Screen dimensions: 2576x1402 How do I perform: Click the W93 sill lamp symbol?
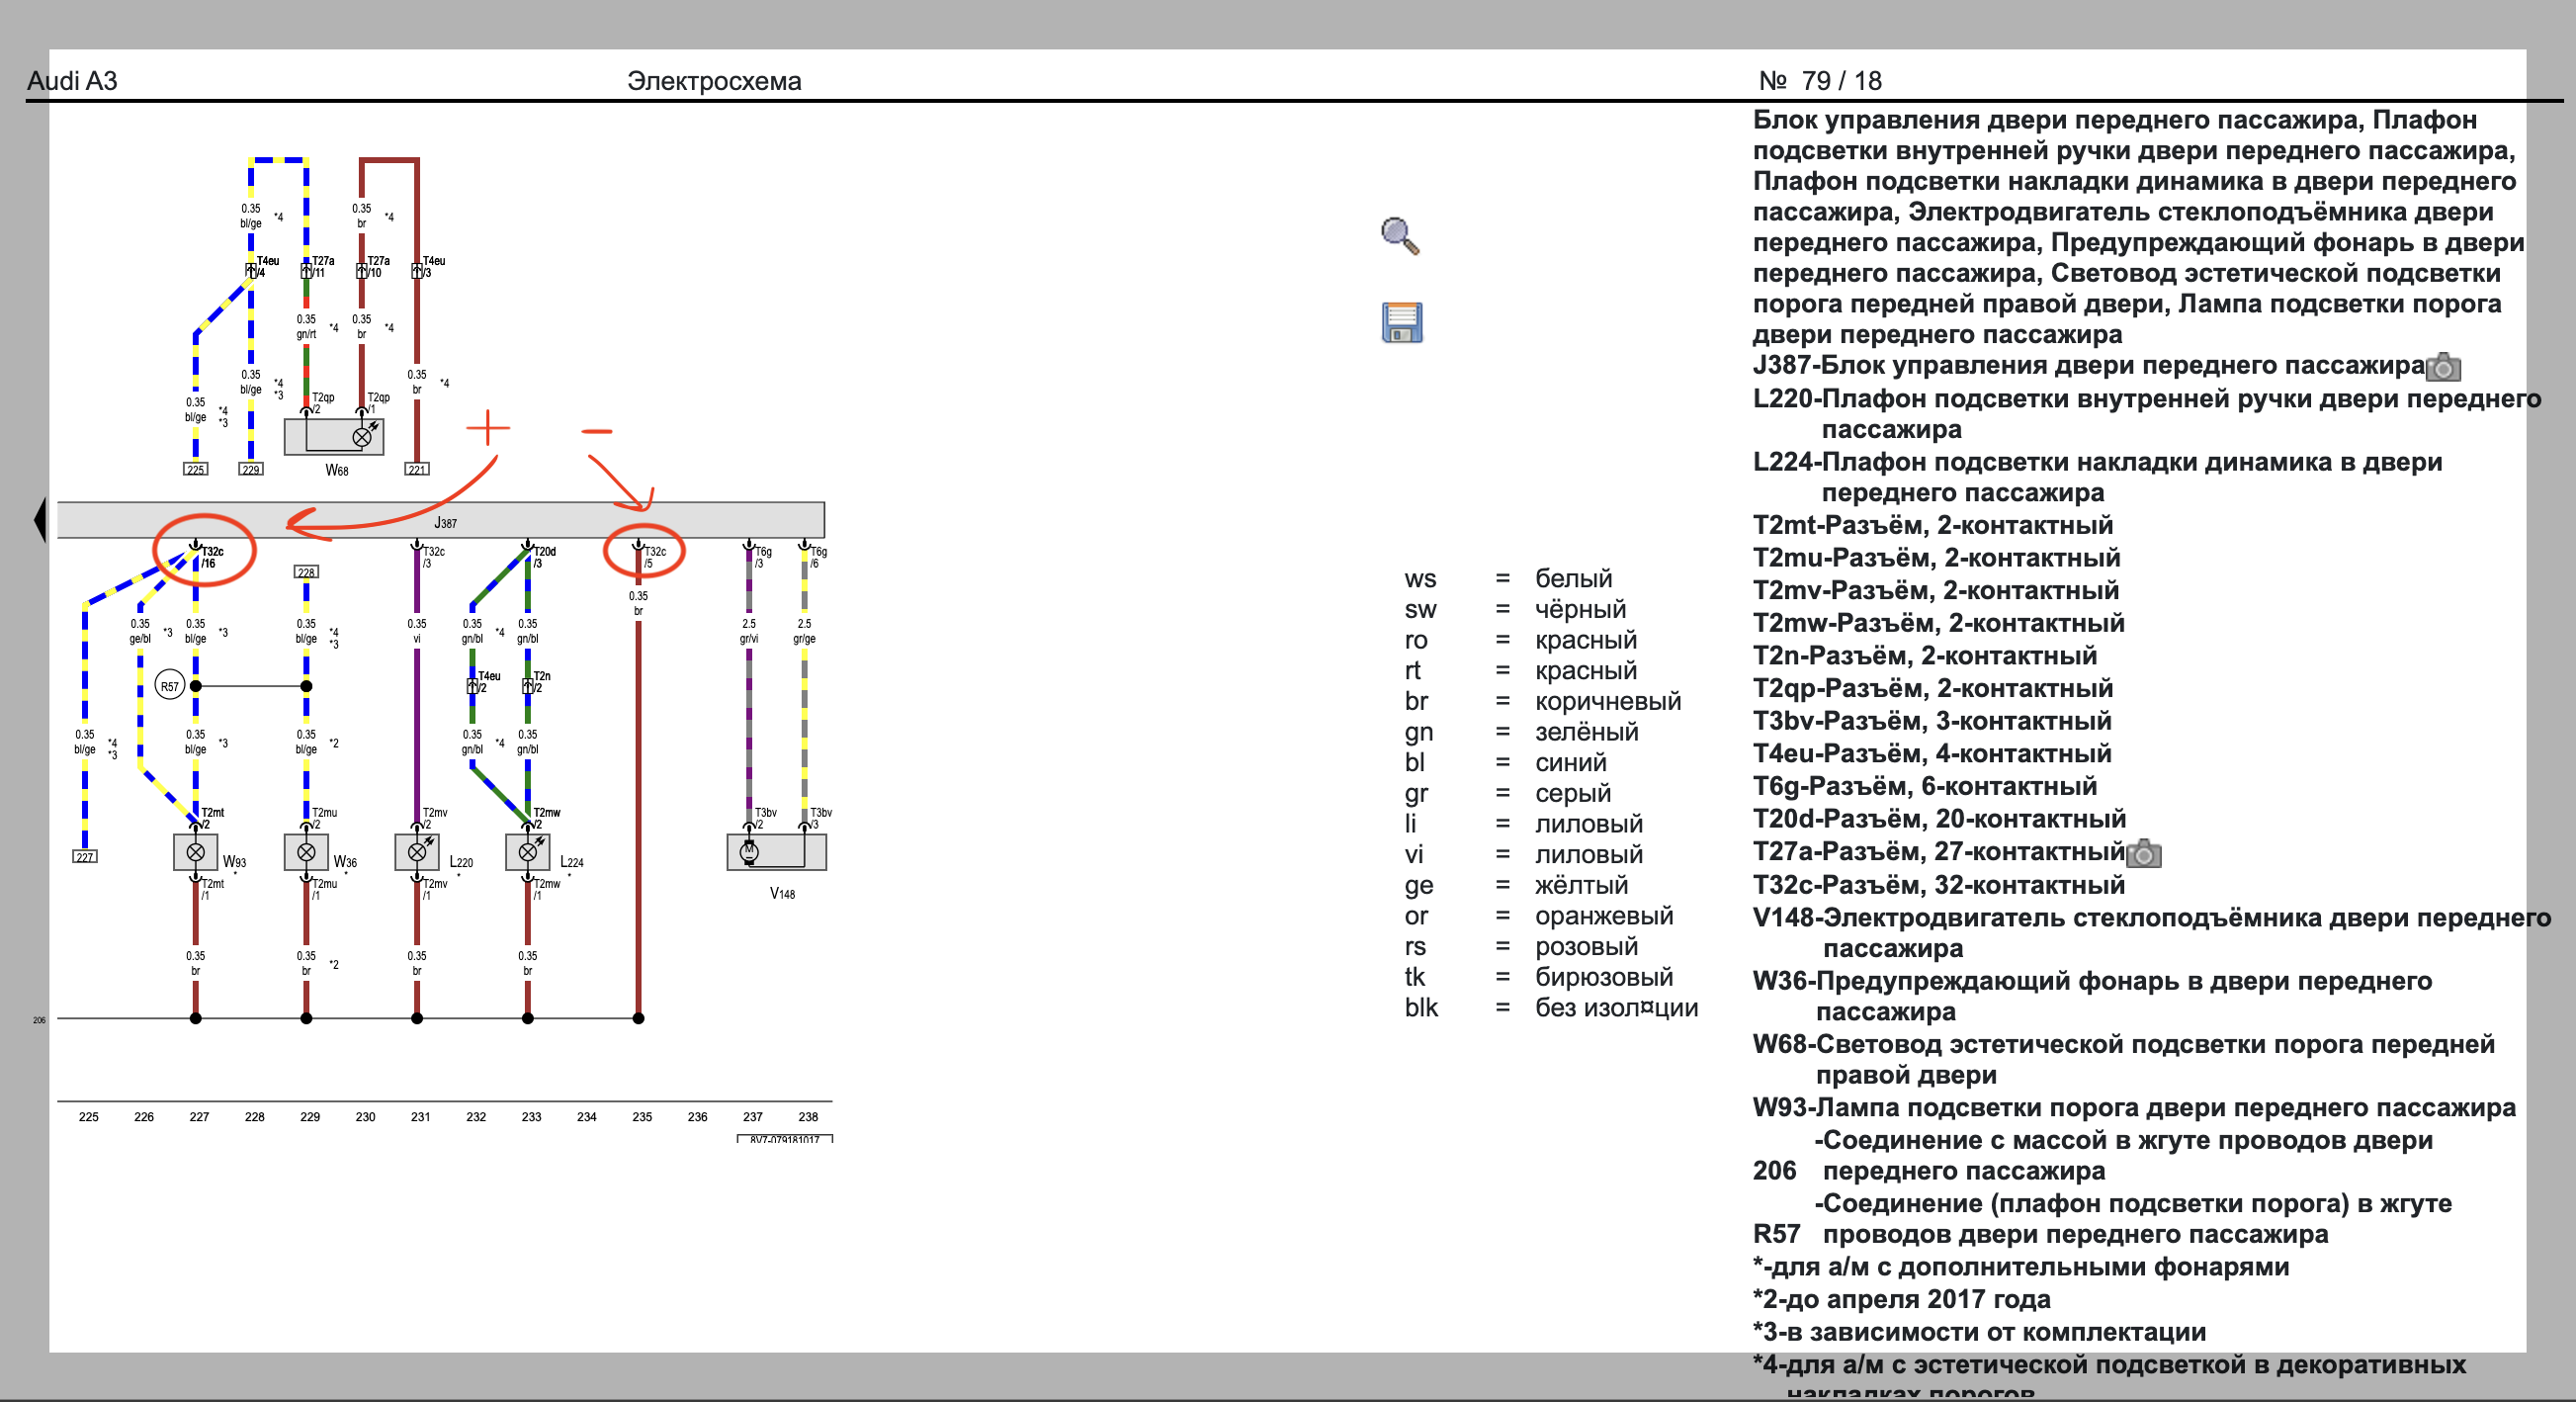point(196,853)
